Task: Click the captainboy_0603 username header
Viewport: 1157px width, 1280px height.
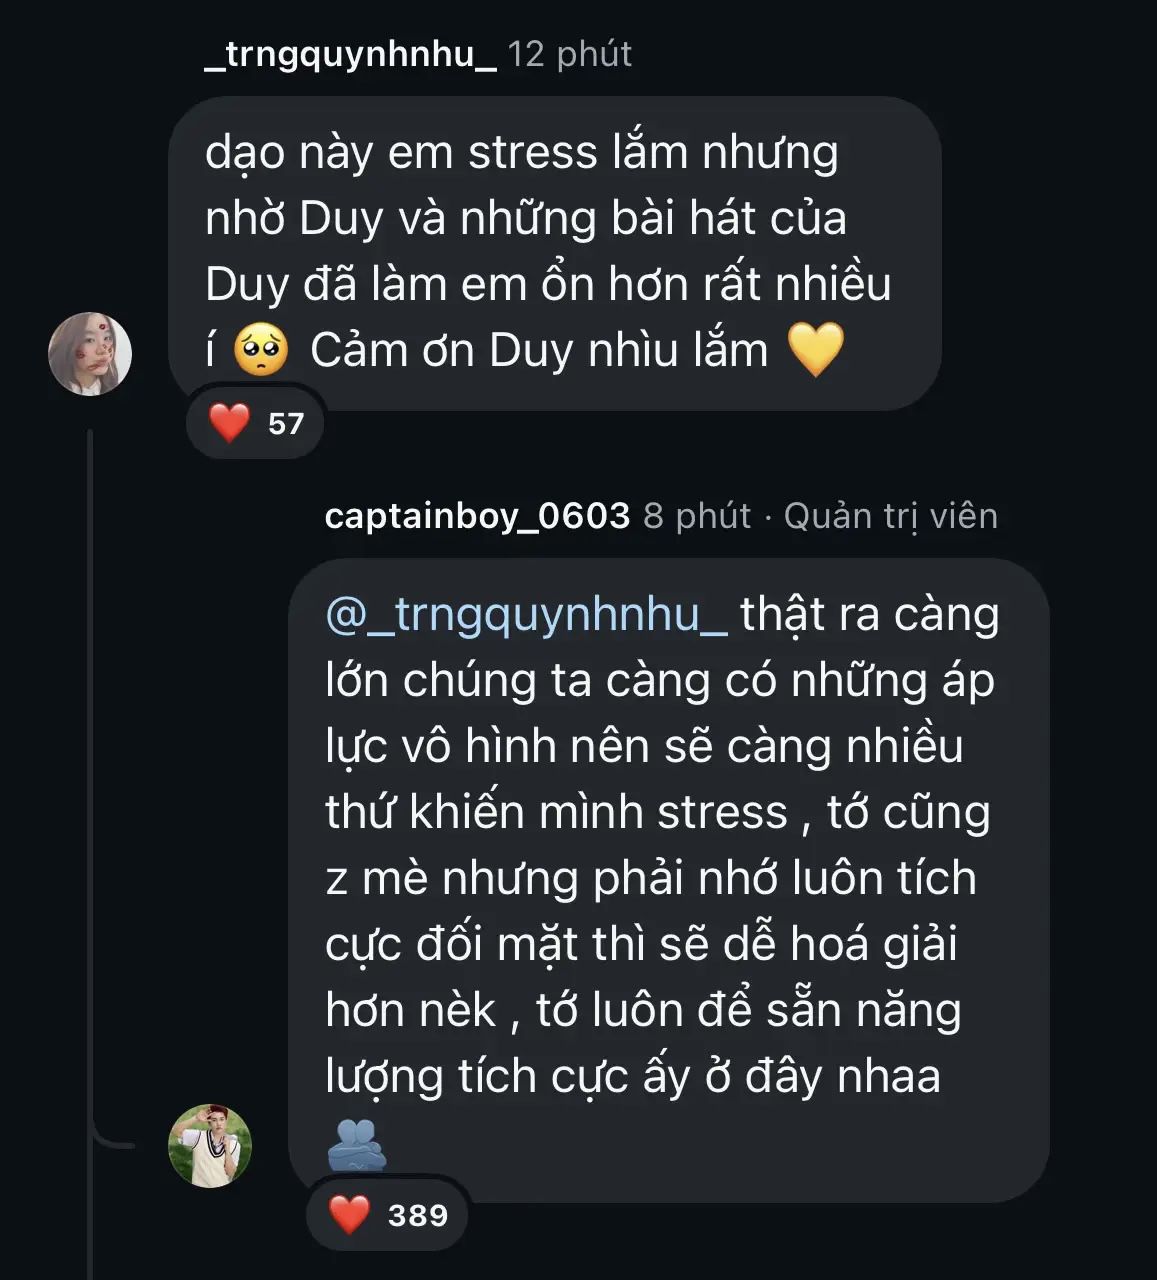Action: coord(478,515)
